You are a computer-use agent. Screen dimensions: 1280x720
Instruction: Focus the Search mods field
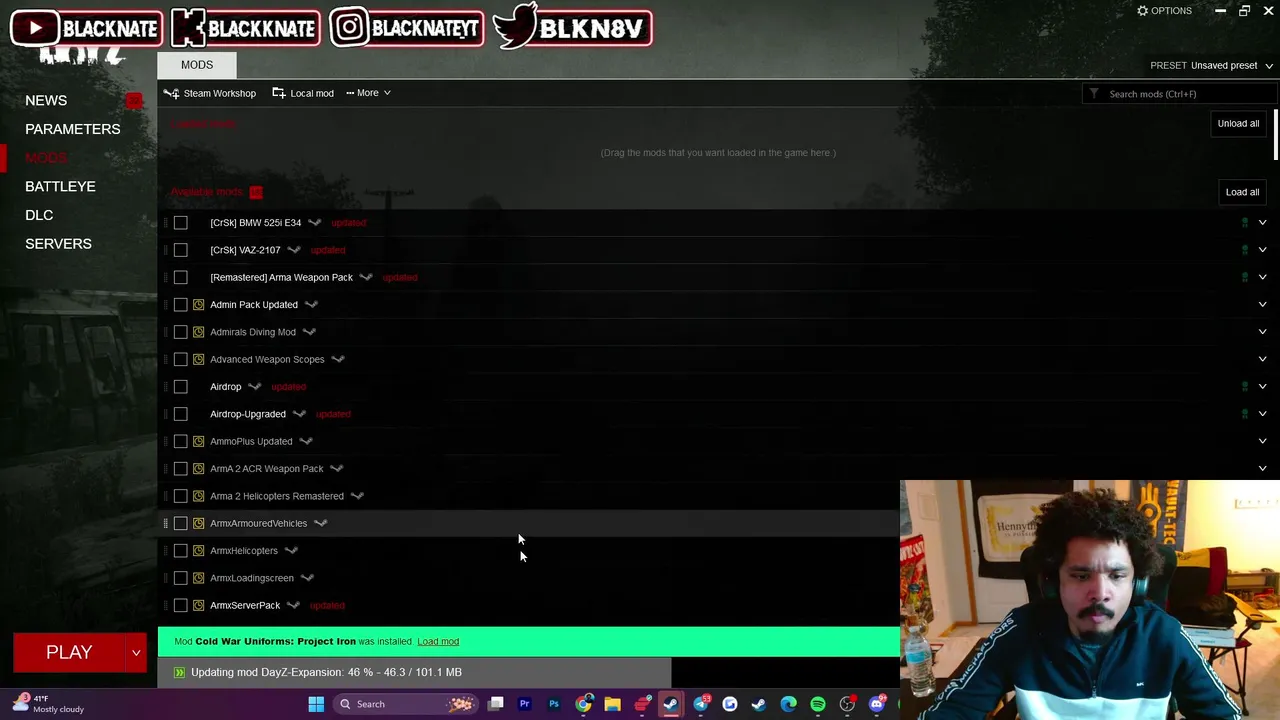click(1180, 94)
